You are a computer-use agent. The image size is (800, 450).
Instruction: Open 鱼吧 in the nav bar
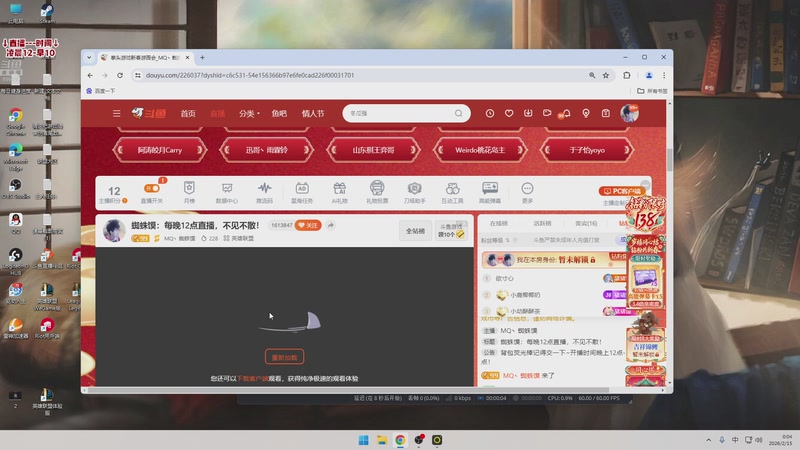click(279, 113)
